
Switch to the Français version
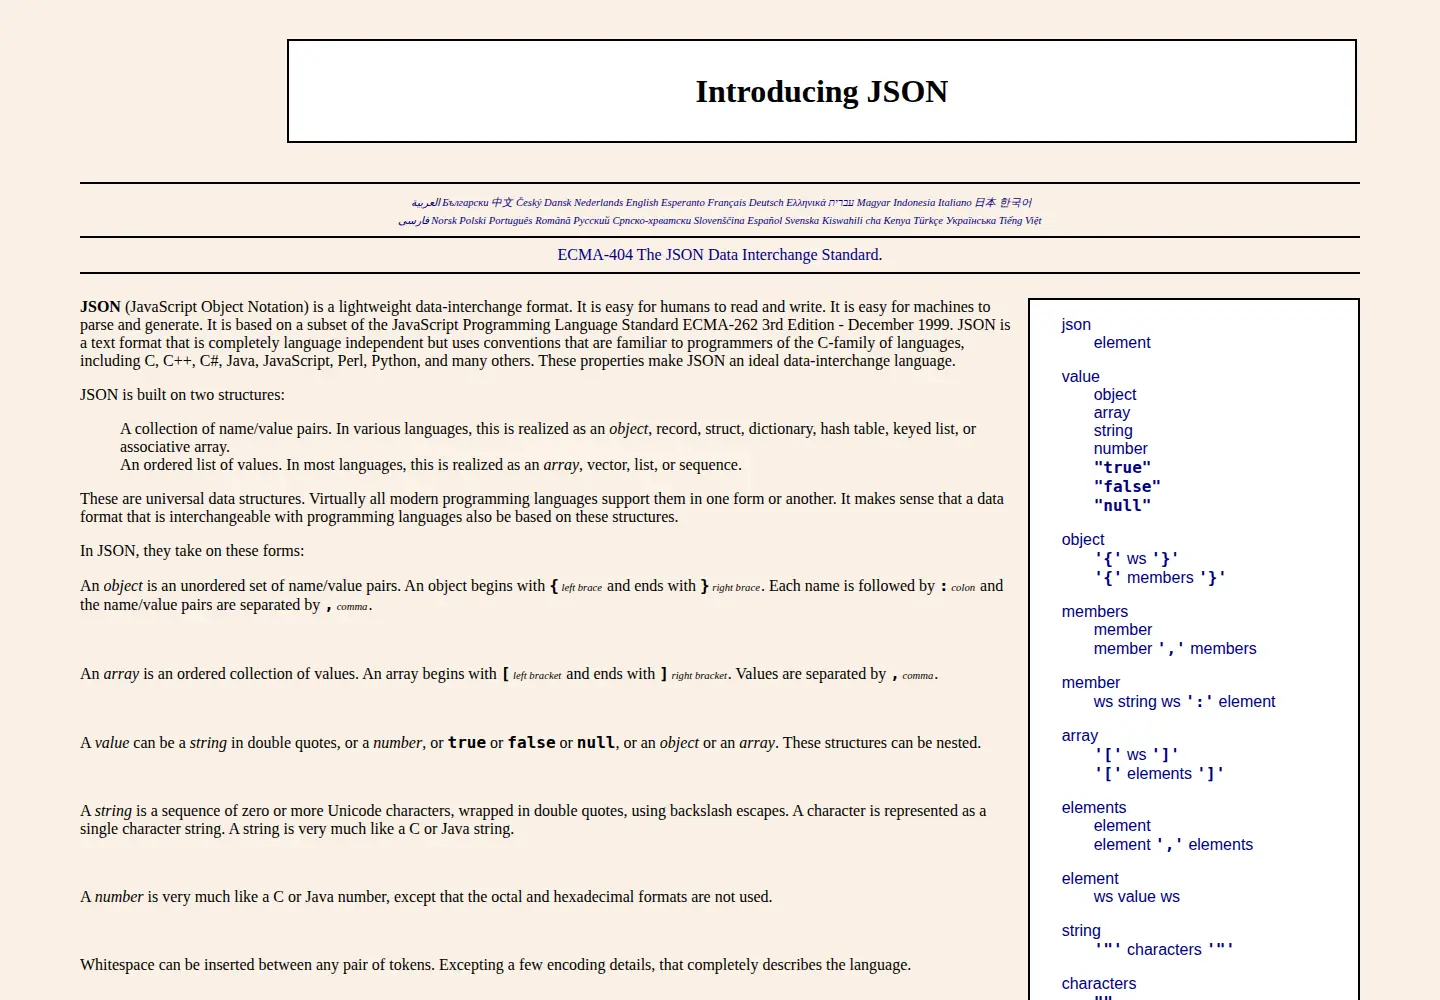click(x=727, y=202)
